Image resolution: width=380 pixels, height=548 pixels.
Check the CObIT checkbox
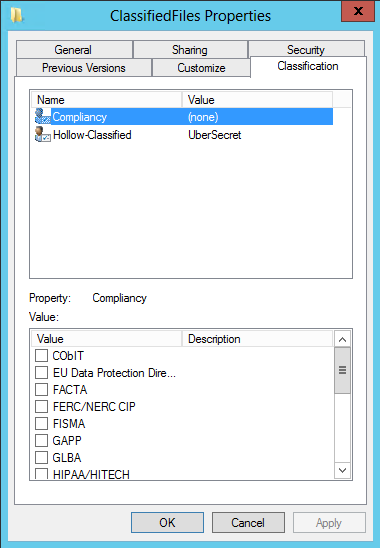tap(41, 356)
